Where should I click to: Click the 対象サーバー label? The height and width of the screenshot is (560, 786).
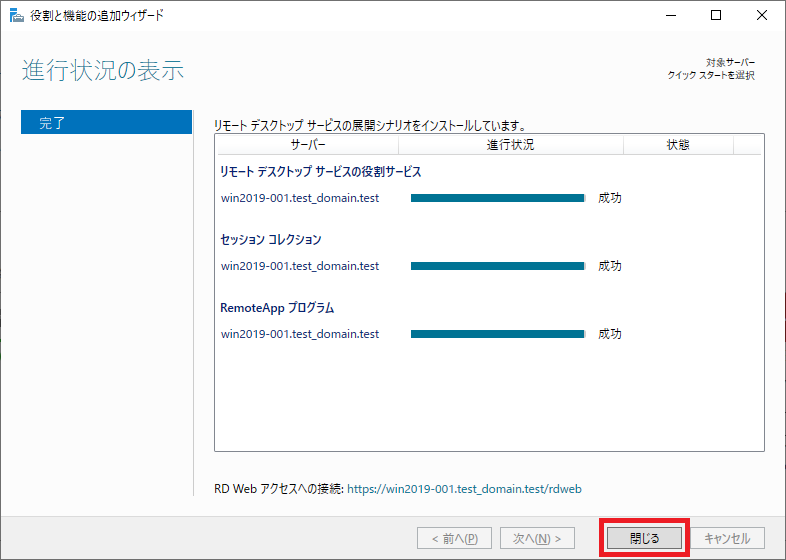[730, 63]
